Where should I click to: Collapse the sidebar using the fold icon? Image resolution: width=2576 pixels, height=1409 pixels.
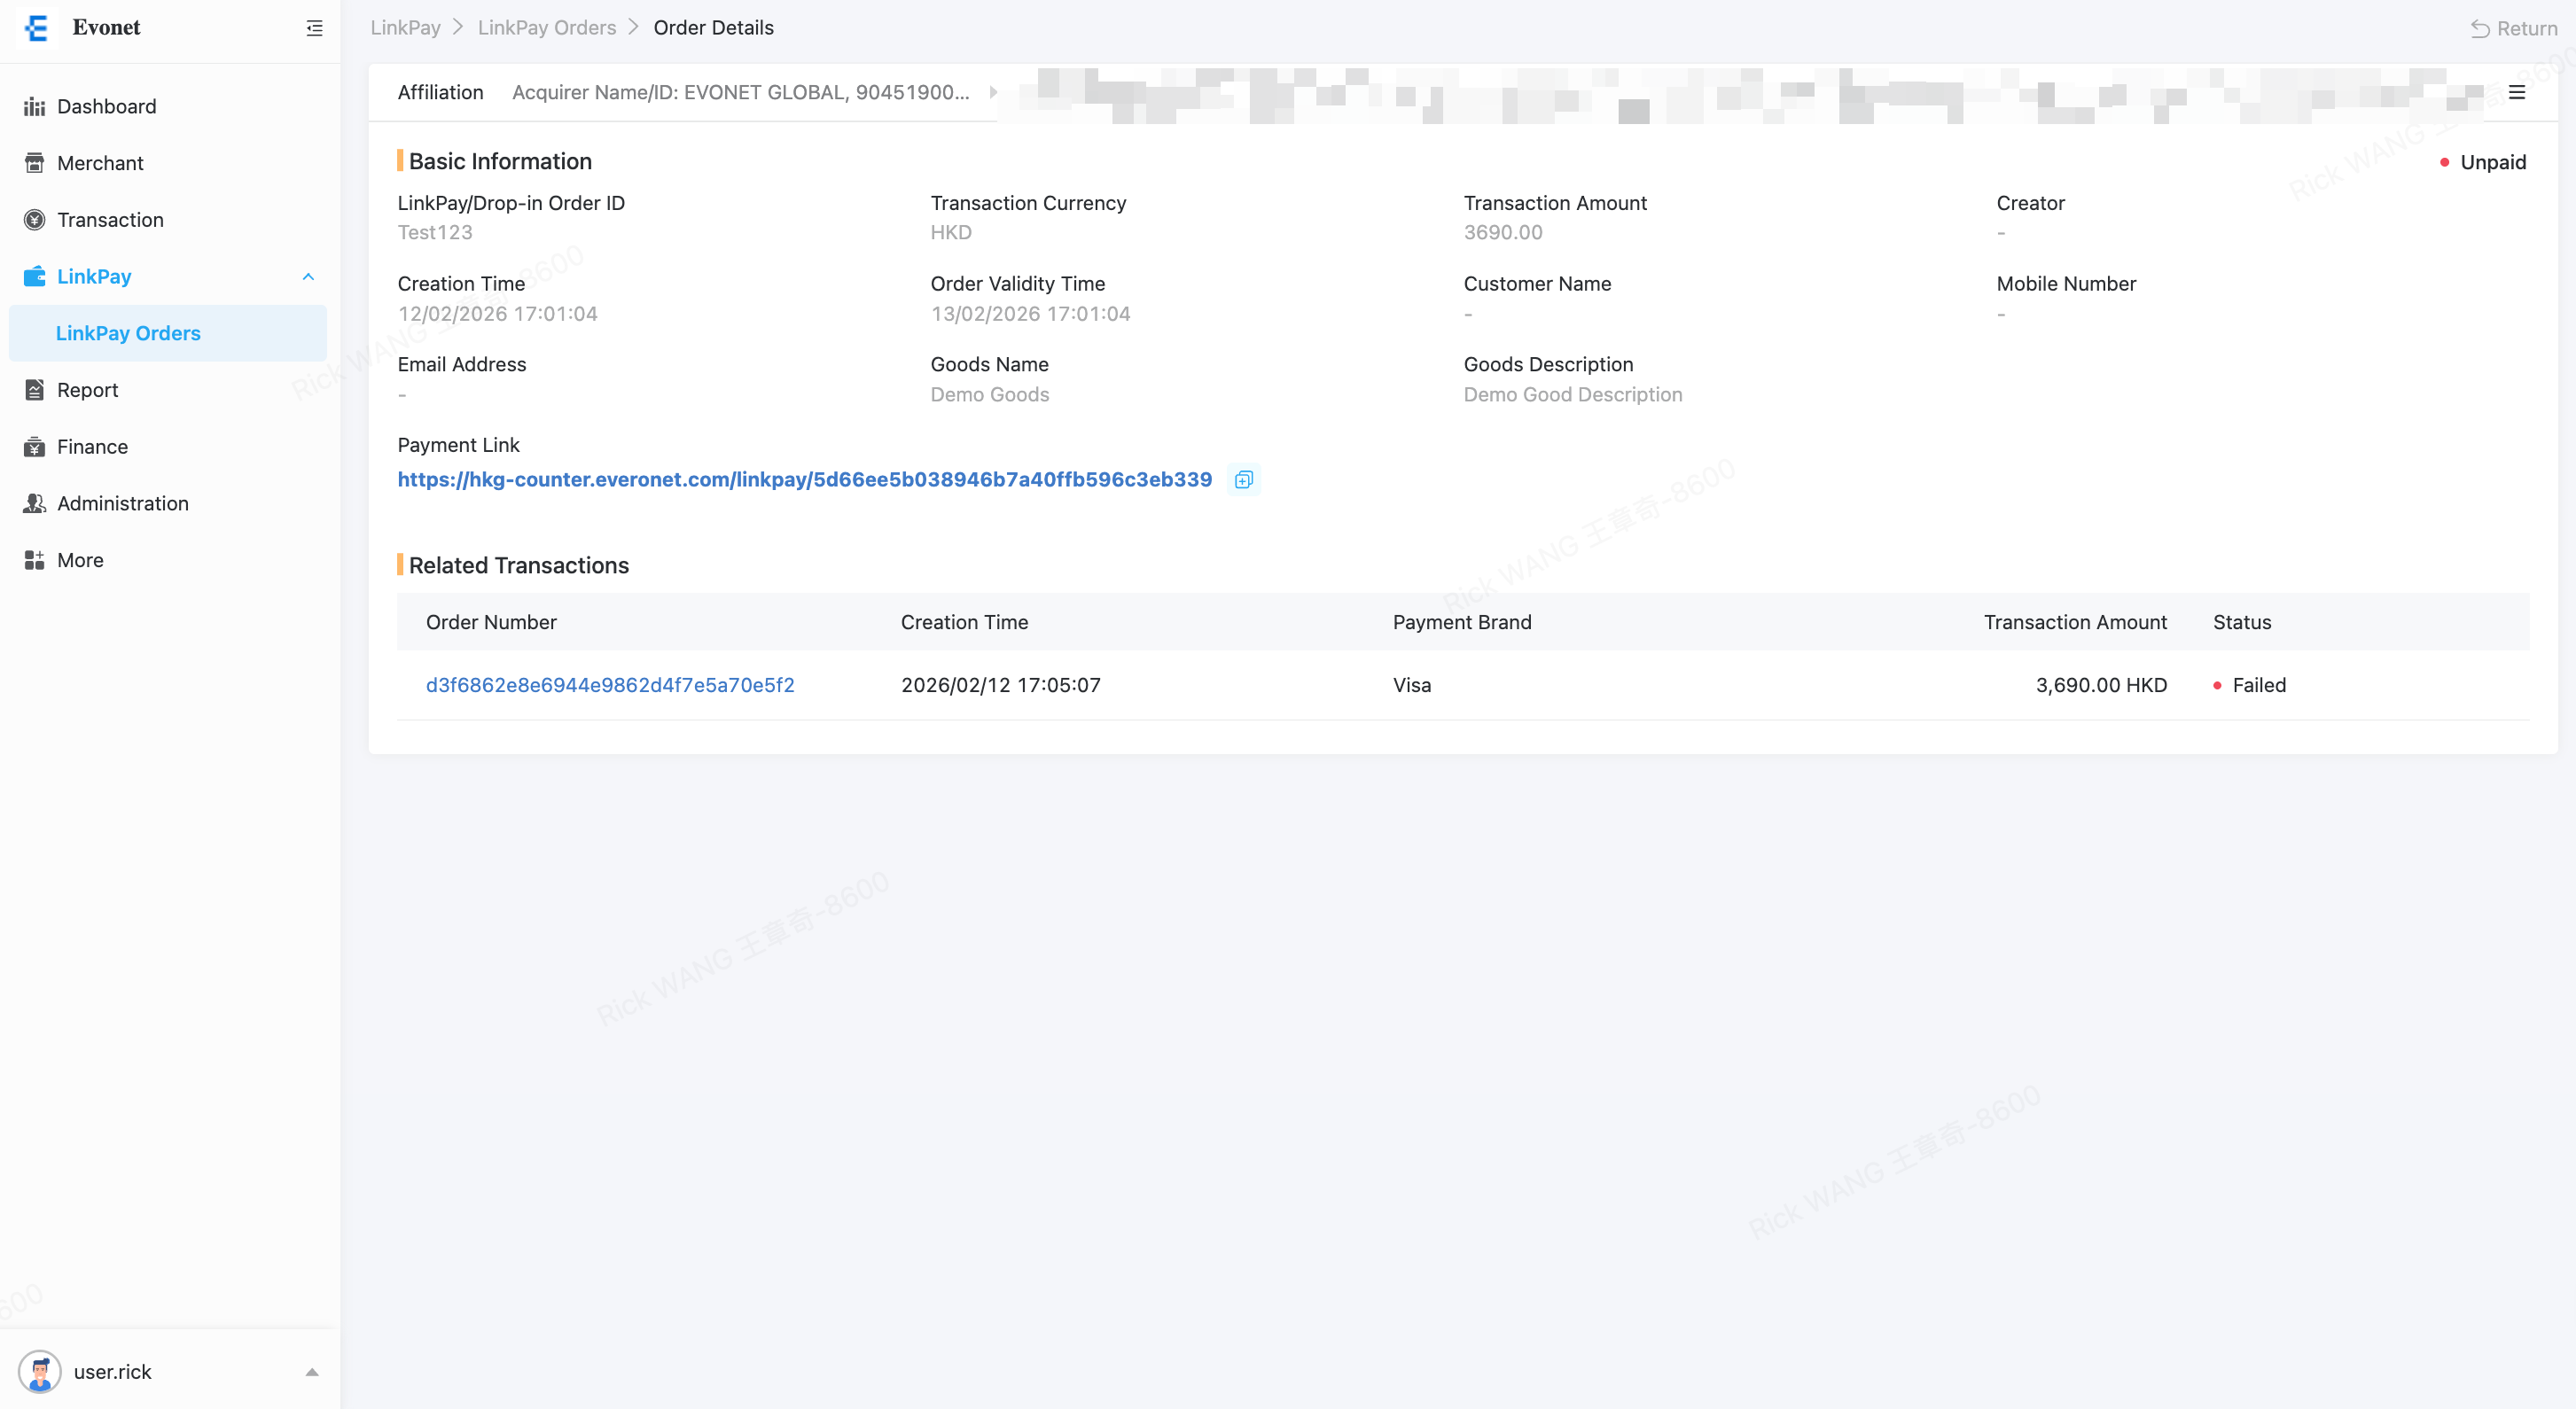coord(314,28)
